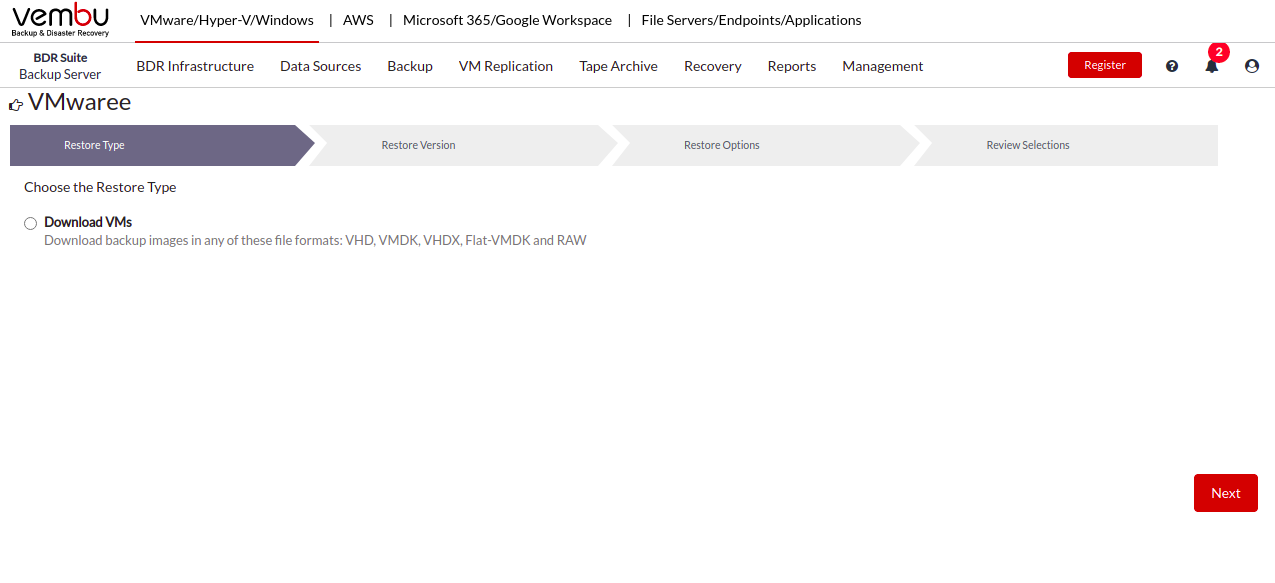Image resolution: width=1275 pixels, height=583 pixels.
Task: Click the pointing hand icon beside VMwaree
Action: pos(16,104)
